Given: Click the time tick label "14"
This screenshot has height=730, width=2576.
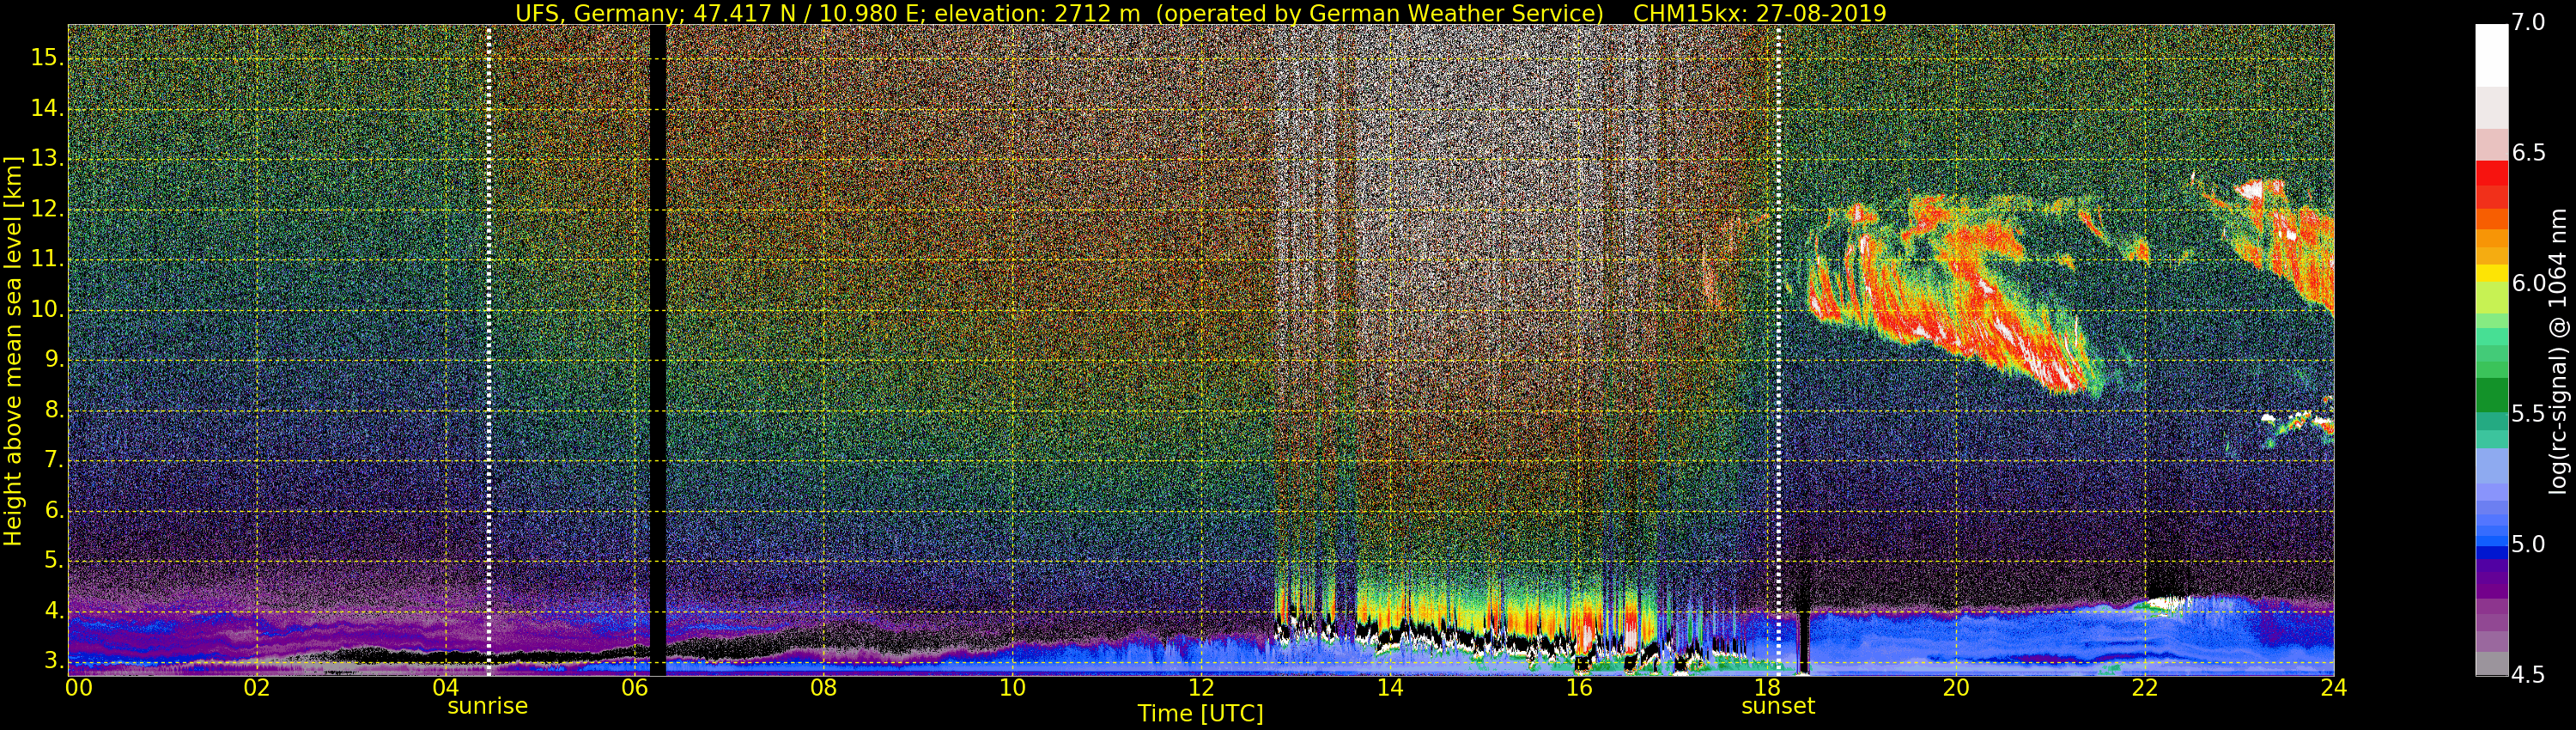Looking at the screenshot, I should point(1389,688).
